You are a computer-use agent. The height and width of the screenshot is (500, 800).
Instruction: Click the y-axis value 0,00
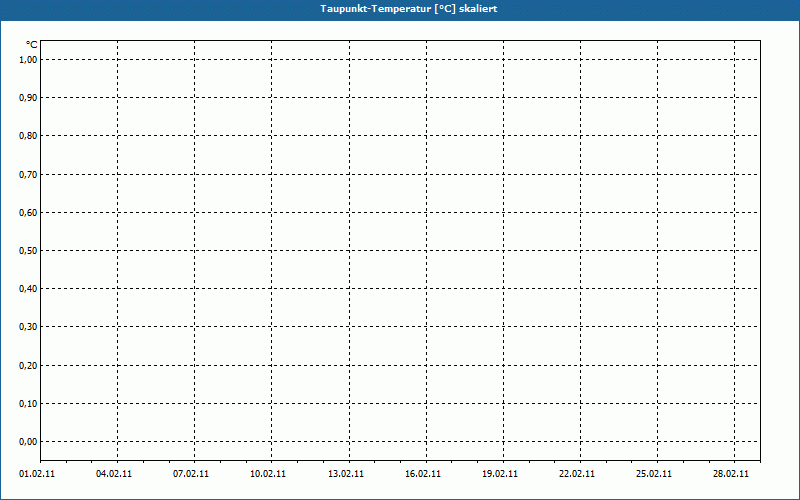pyautogui.click(x=28, y=442)
